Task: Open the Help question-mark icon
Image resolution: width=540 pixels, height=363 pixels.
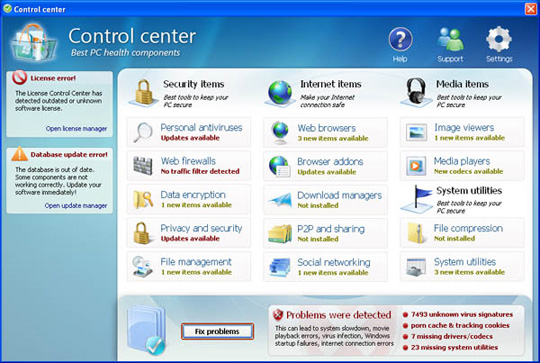Action: click(x=400, y=39)
